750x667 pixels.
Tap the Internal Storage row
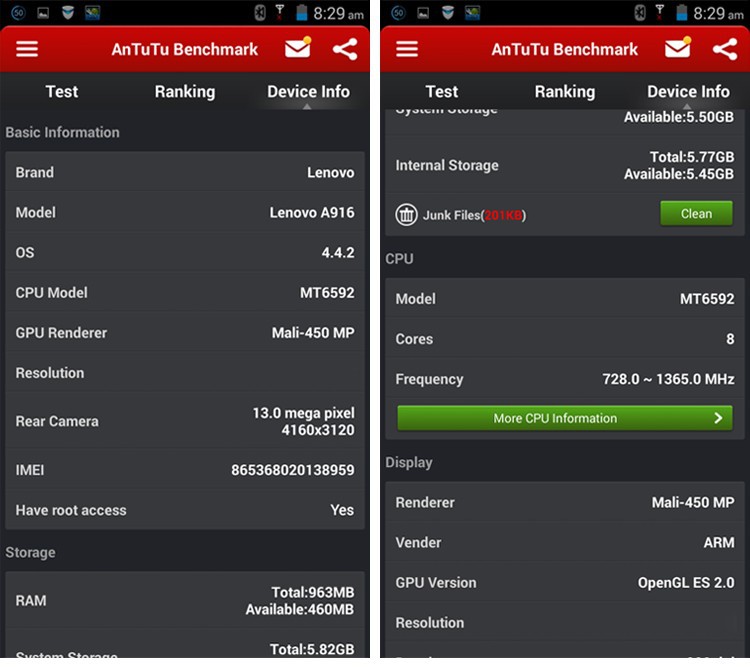[x=565, y=166]
